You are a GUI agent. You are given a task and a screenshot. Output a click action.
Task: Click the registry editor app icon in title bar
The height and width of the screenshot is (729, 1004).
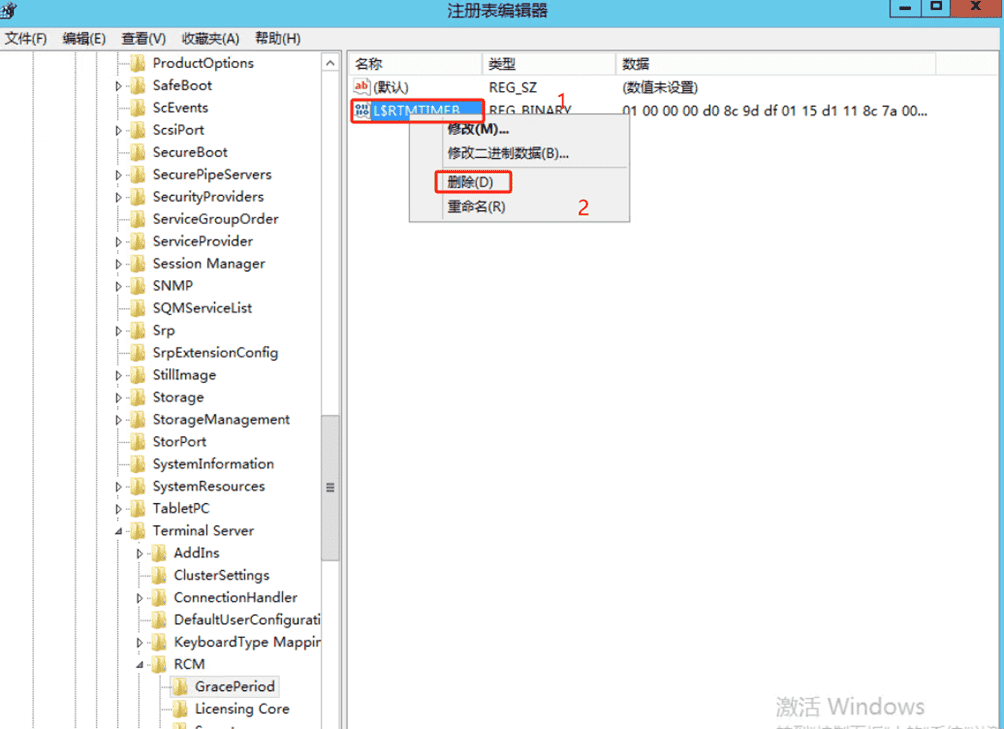tap(8, 10)
